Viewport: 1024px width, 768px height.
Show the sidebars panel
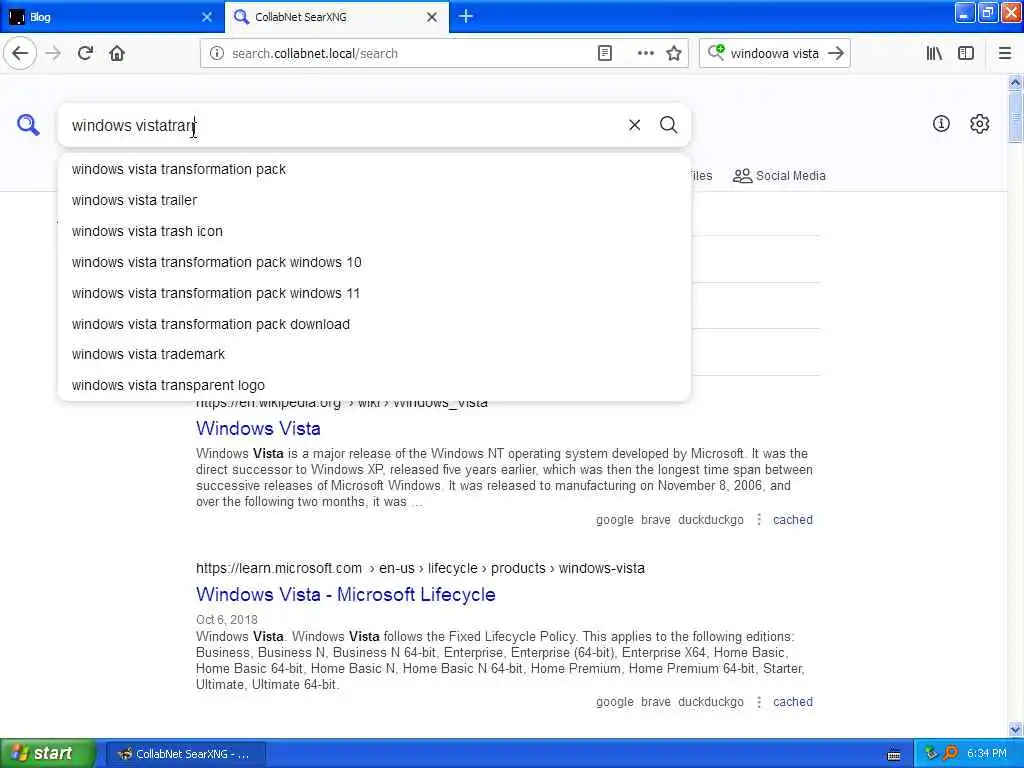click(966, 54)
